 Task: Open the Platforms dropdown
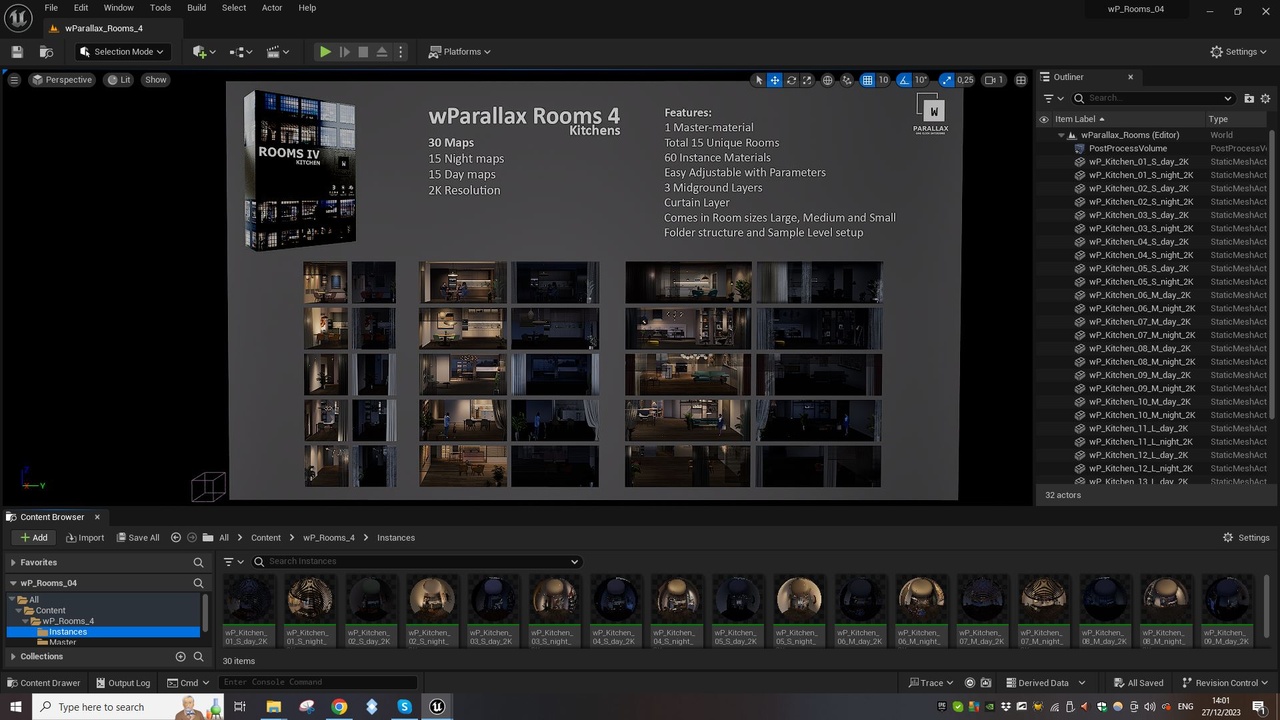tap(460, 52)
